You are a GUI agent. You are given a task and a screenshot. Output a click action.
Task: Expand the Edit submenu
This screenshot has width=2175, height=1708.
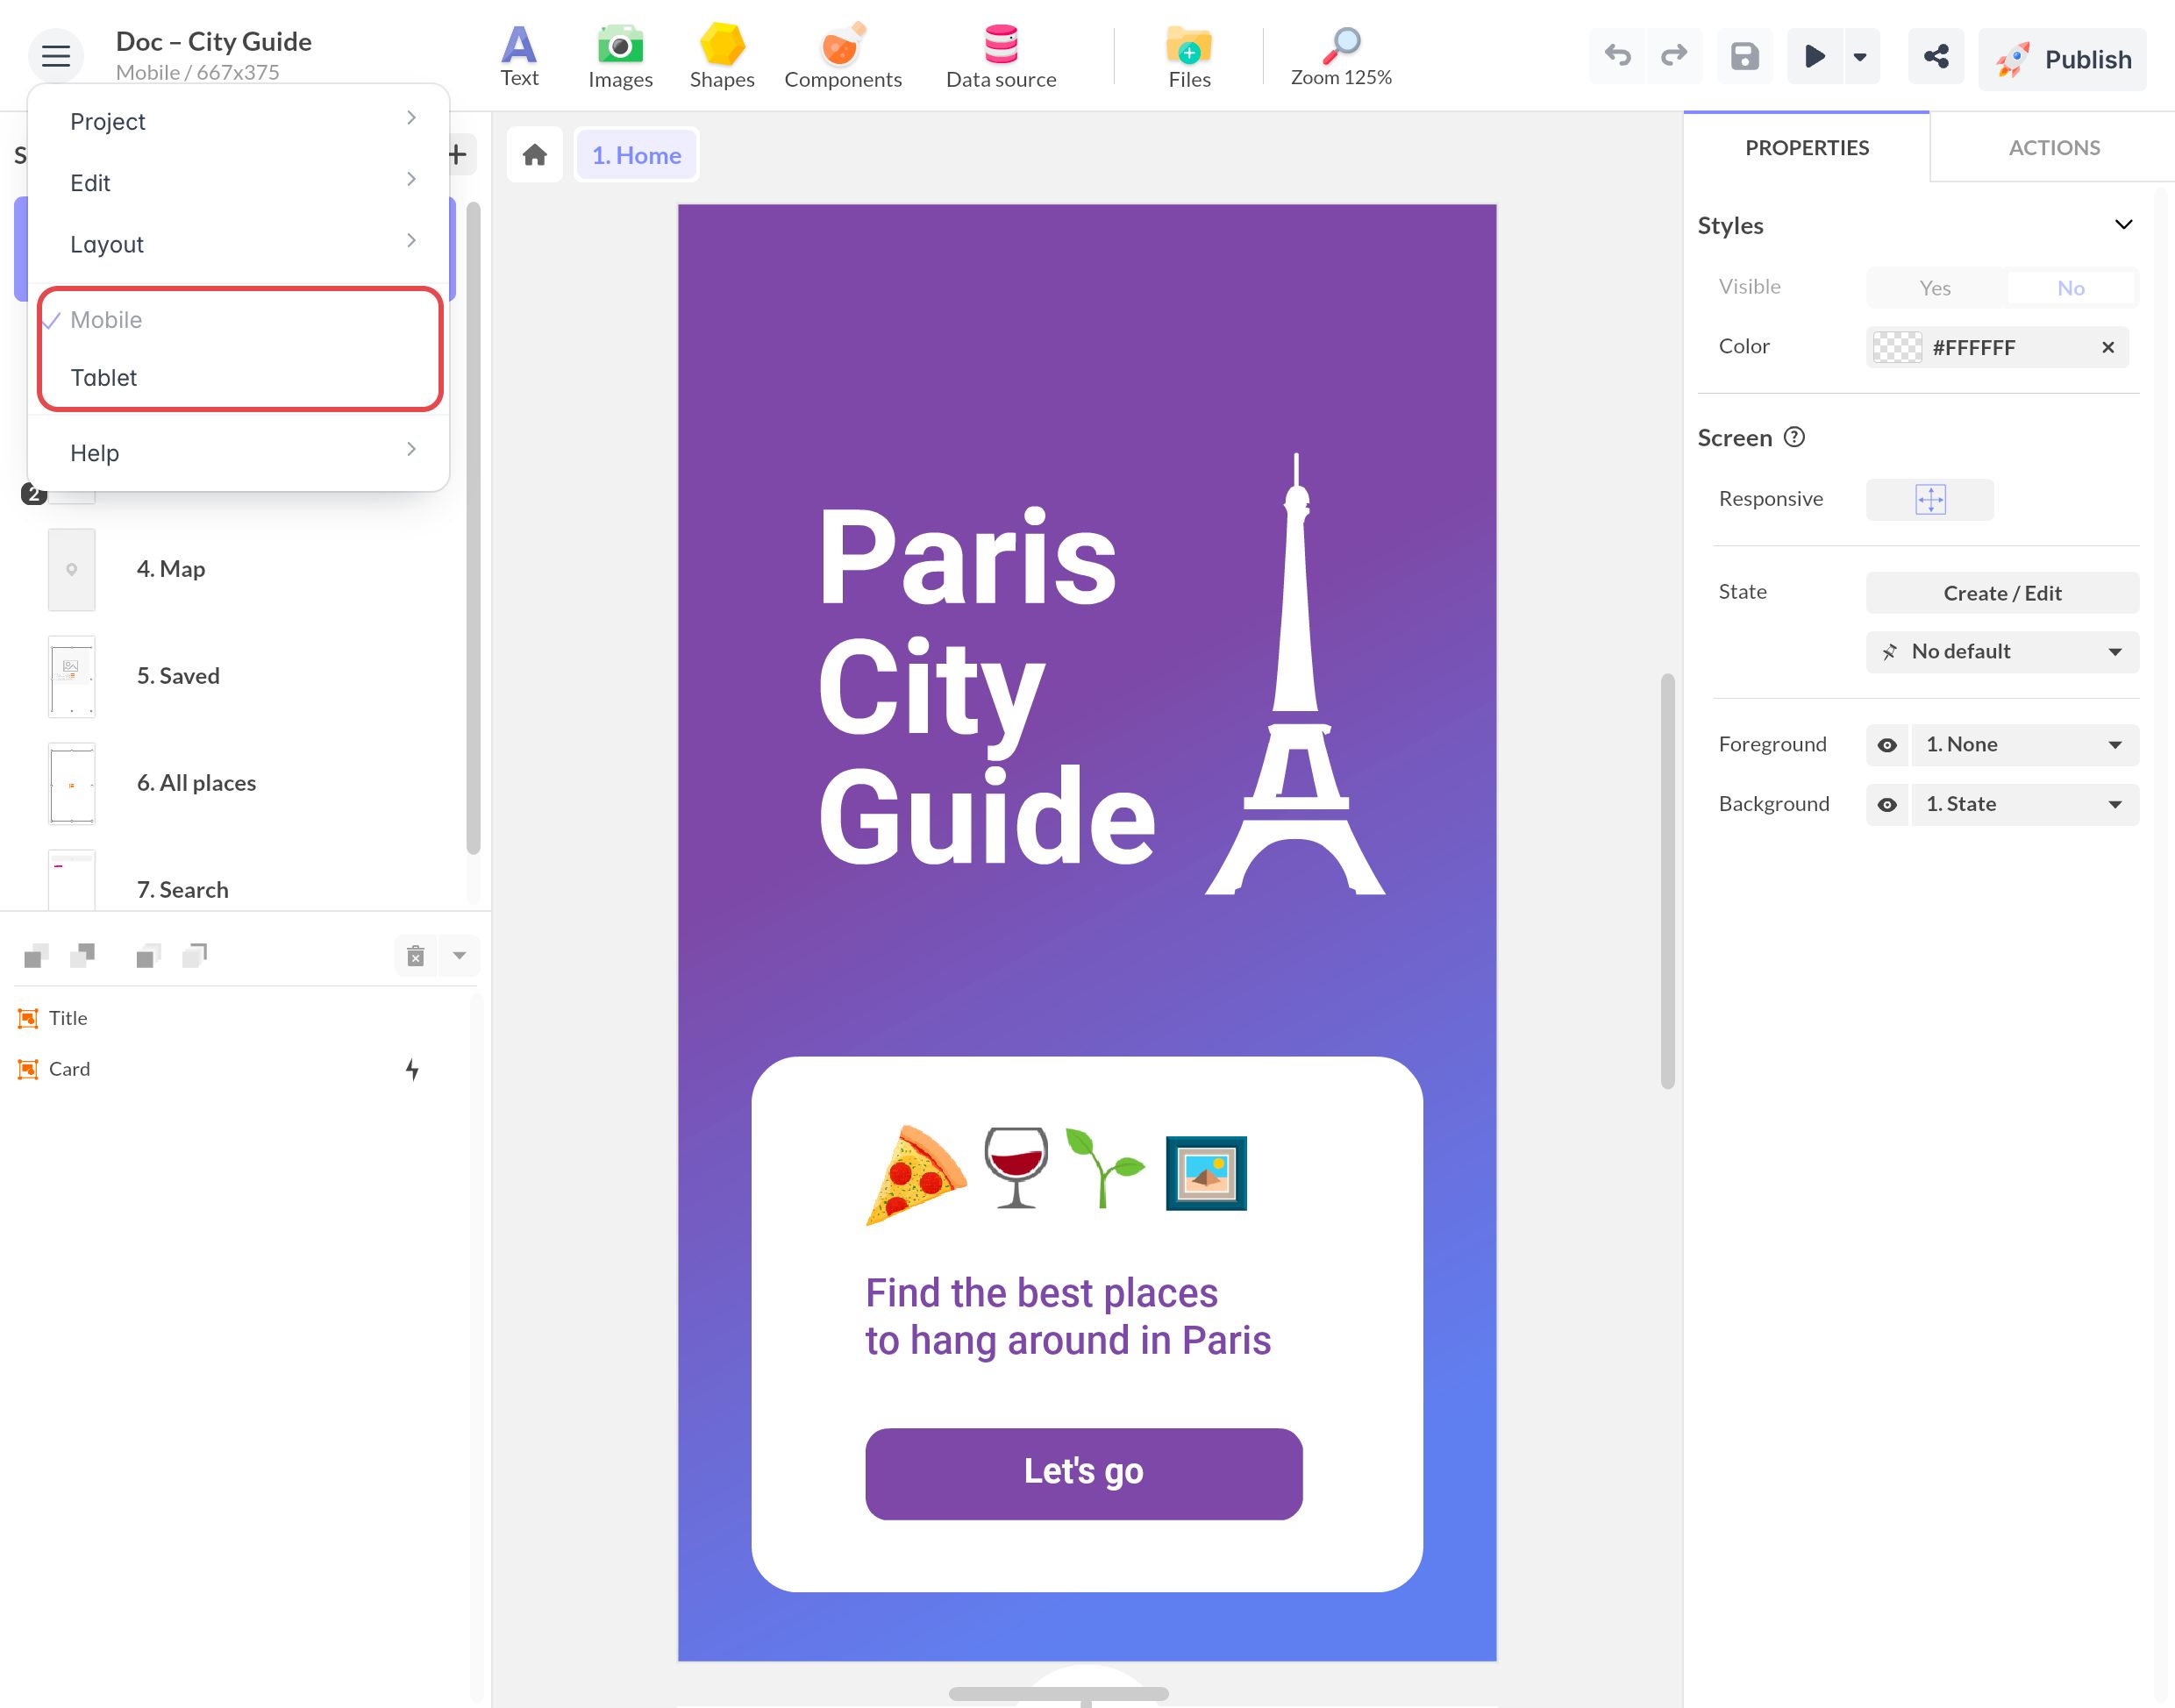click(x=240, y=182)
